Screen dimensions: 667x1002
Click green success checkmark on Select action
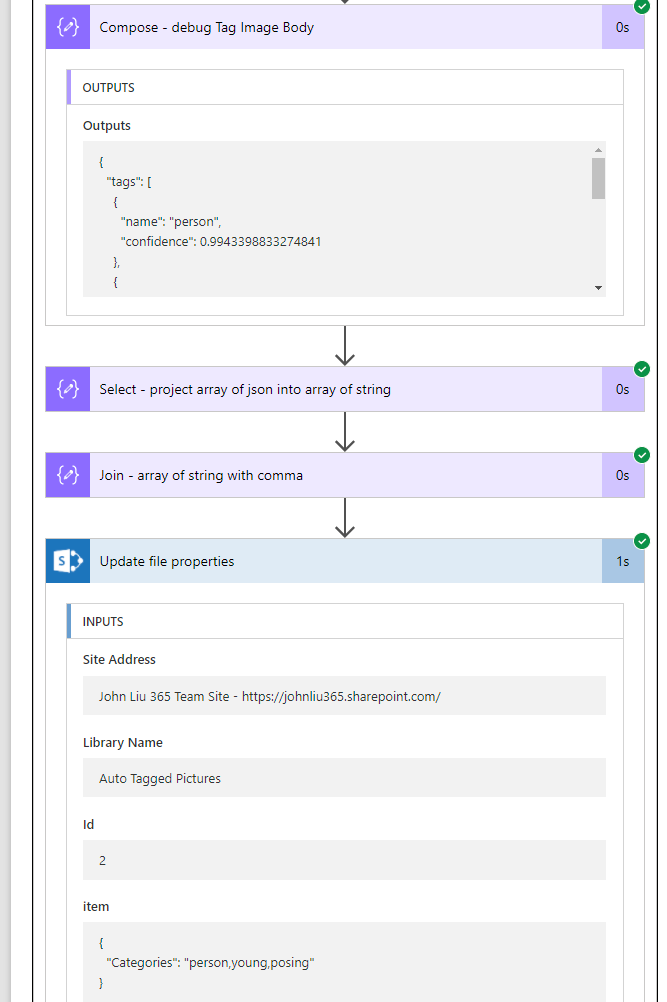pyautogui.click(x=642, y=369)
